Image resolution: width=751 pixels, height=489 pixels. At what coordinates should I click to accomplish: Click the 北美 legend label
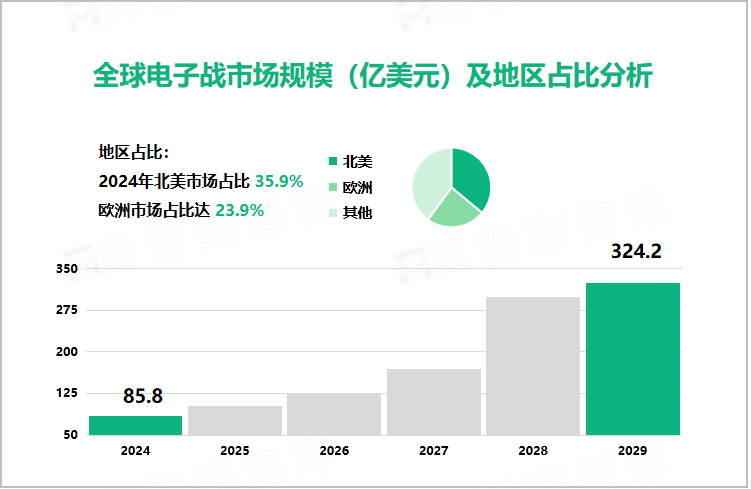(358, 162)
